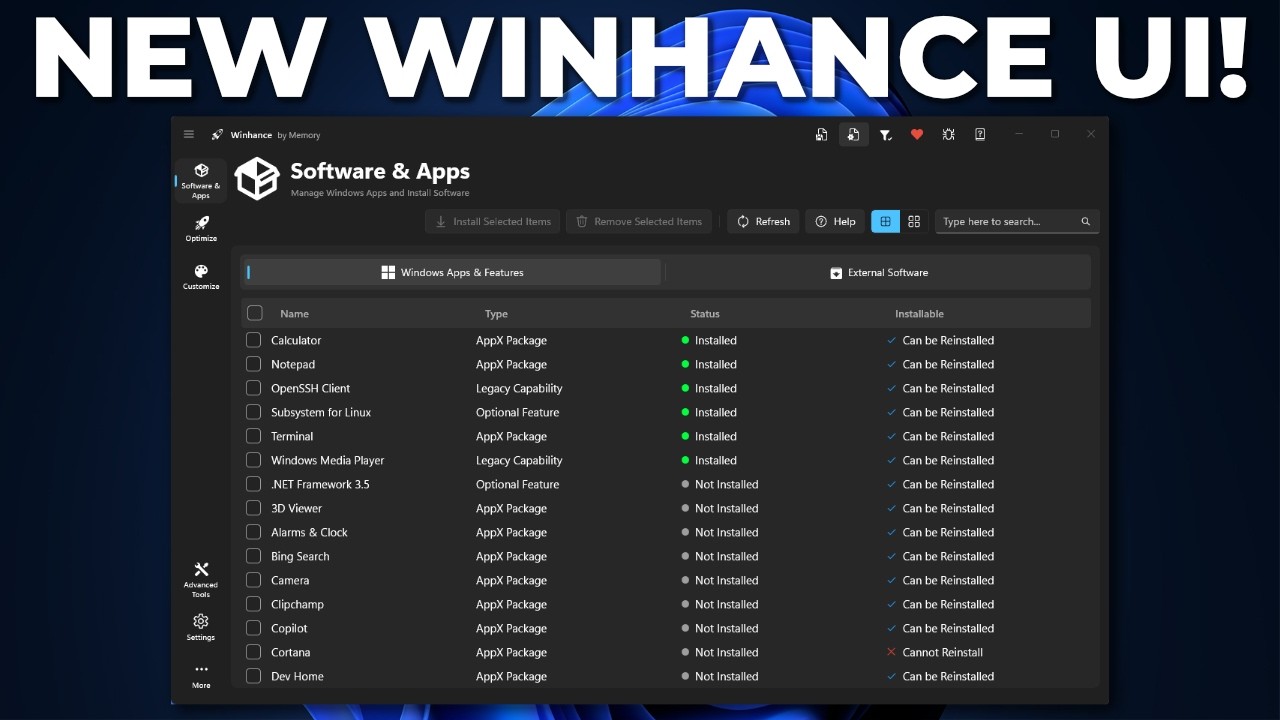This screenshot has width=1280, height=720.
Task: Click the Software & Apps box logo
Action: pos(257,179)
